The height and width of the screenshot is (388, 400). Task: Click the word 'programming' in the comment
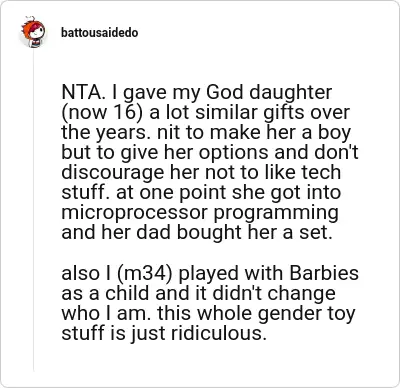(x=276, y=213)
